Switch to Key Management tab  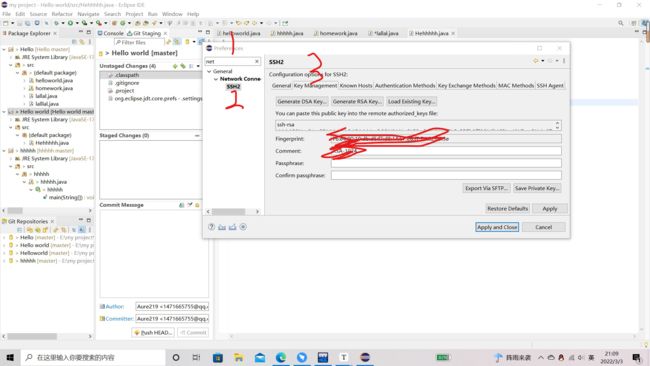(315, 85)
